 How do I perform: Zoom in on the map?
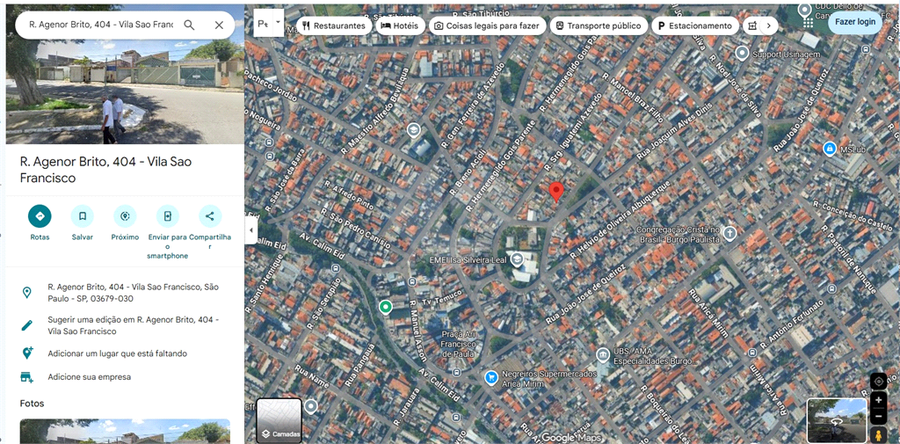pos(878,400)
